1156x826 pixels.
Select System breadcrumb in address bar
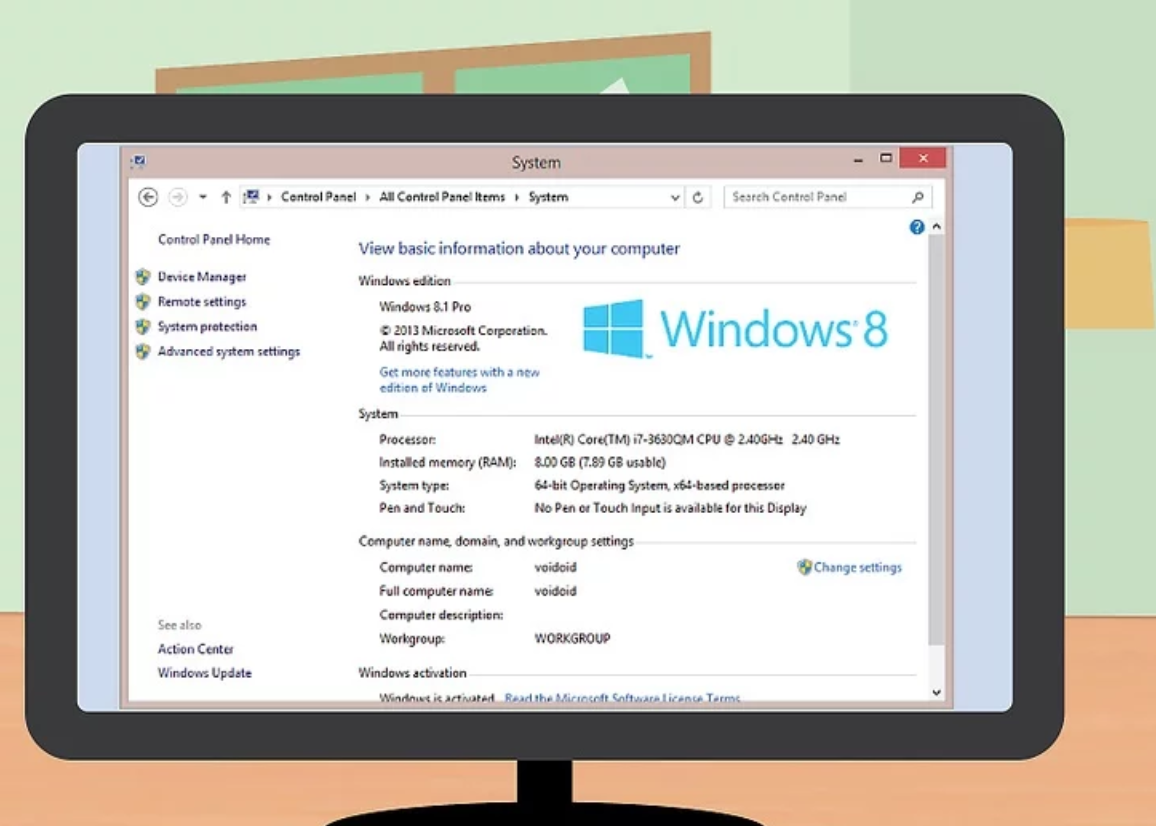pyautogui.click(x=549, y=197)
